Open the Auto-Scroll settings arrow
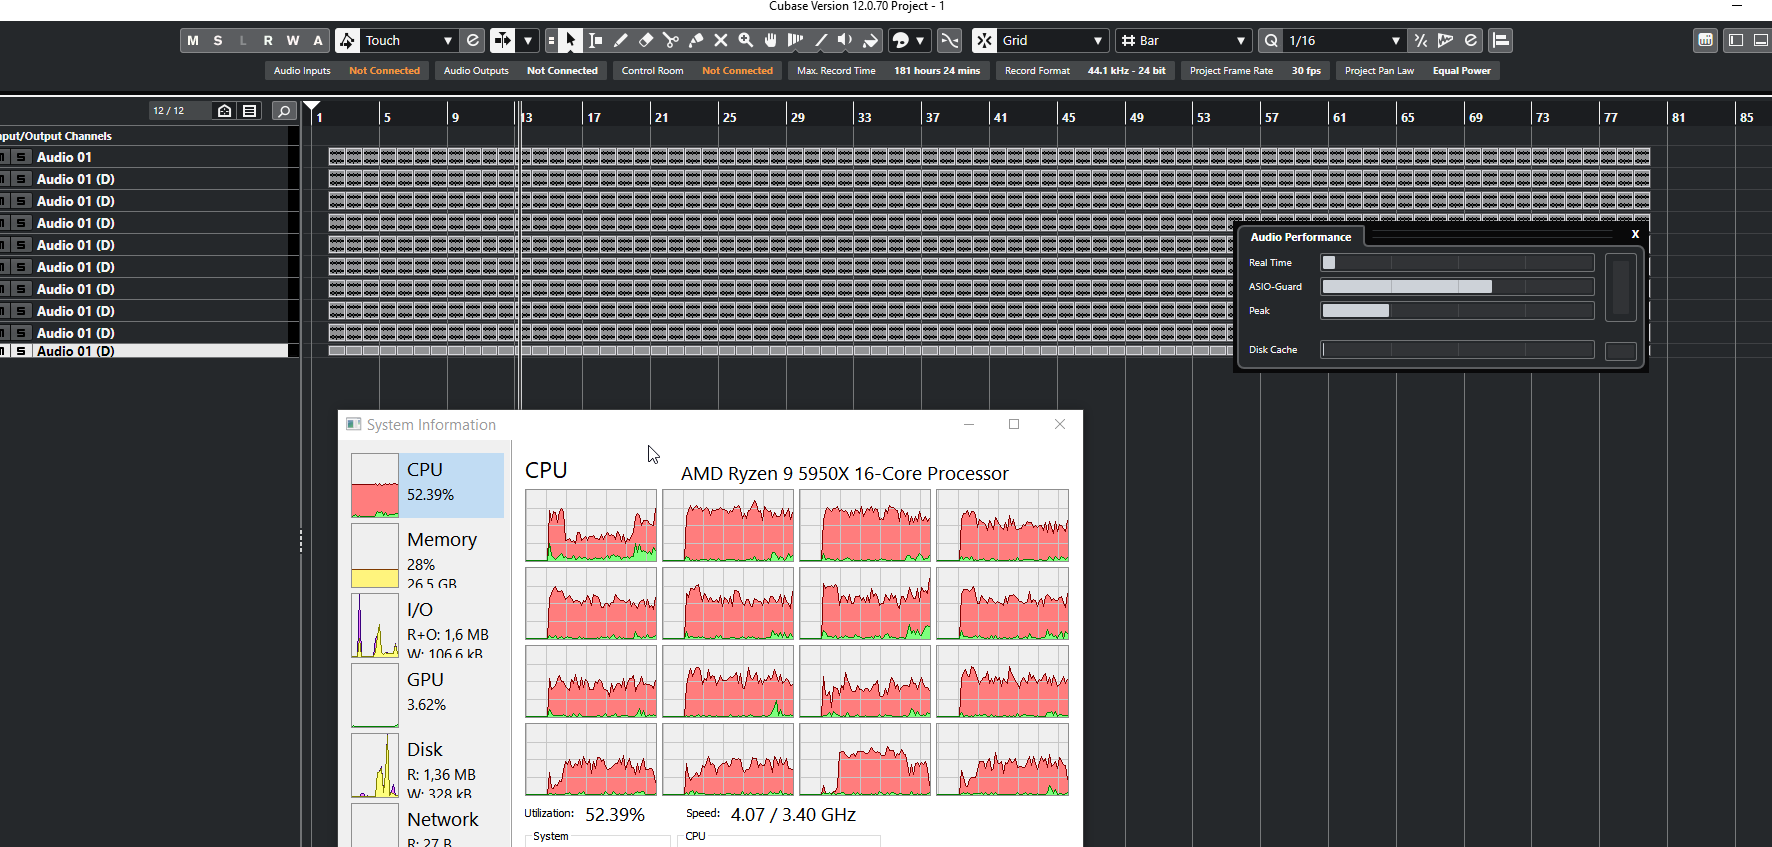Screen dimensions: 1772x847 [528, 40]
